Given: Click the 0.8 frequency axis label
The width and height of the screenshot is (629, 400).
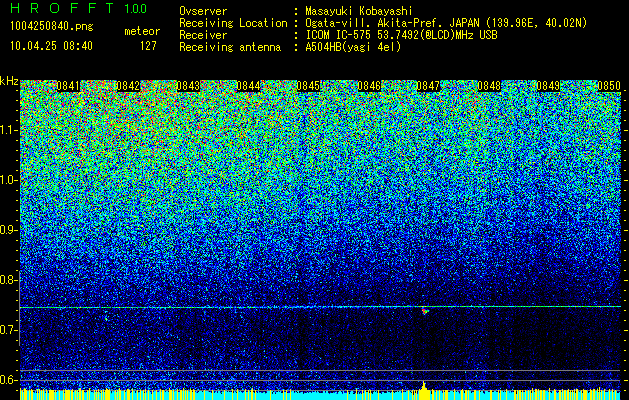Looking at the screenshot, I should click(x=7, y=280).
